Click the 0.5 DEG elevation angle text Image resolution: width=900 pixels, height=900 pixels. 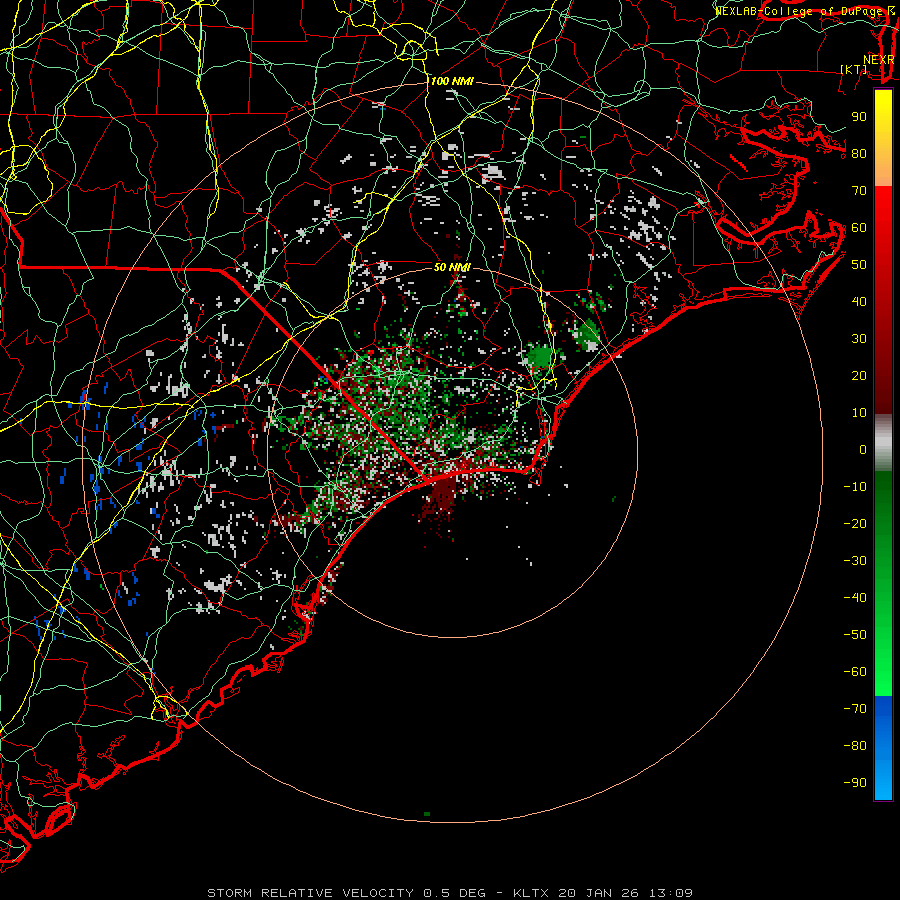pyautogui.click(x=454, y=893)
